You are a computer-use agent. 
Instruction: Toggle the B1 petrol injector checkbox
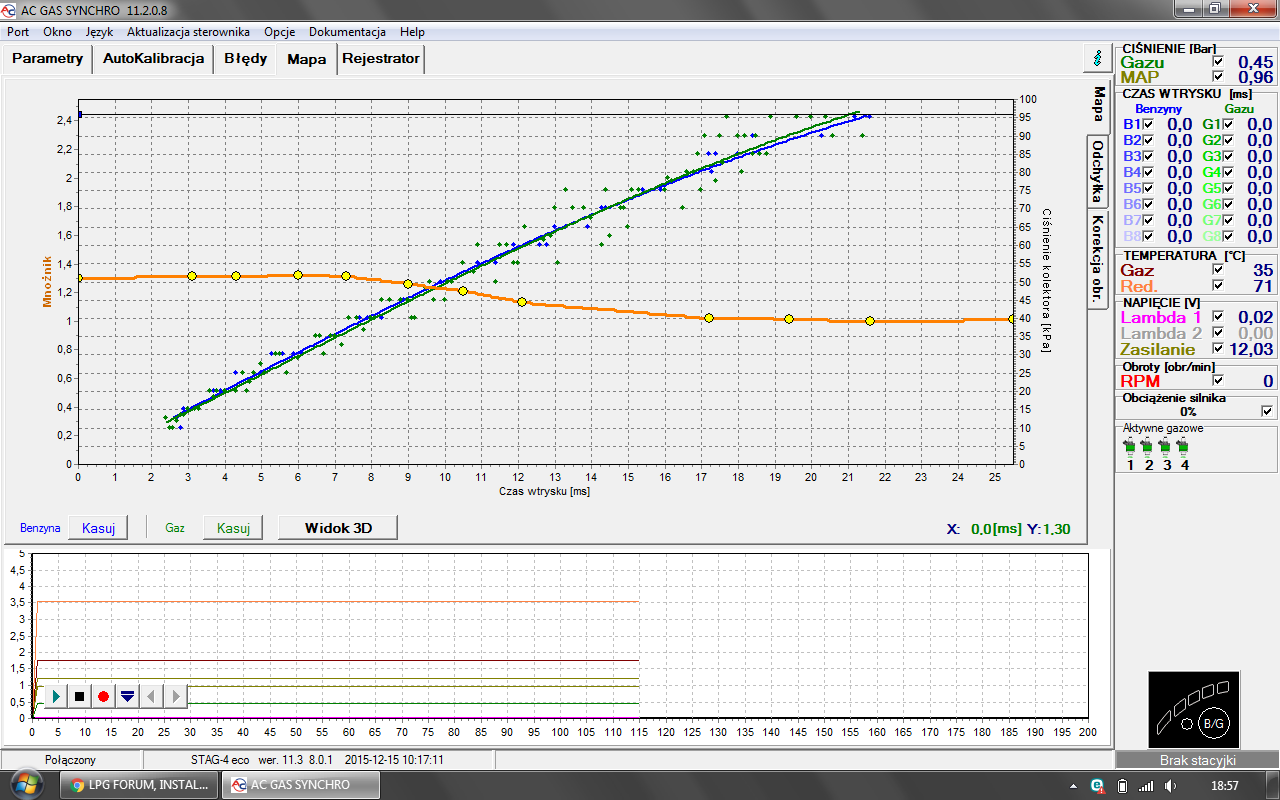click(x=1148, y=124)
